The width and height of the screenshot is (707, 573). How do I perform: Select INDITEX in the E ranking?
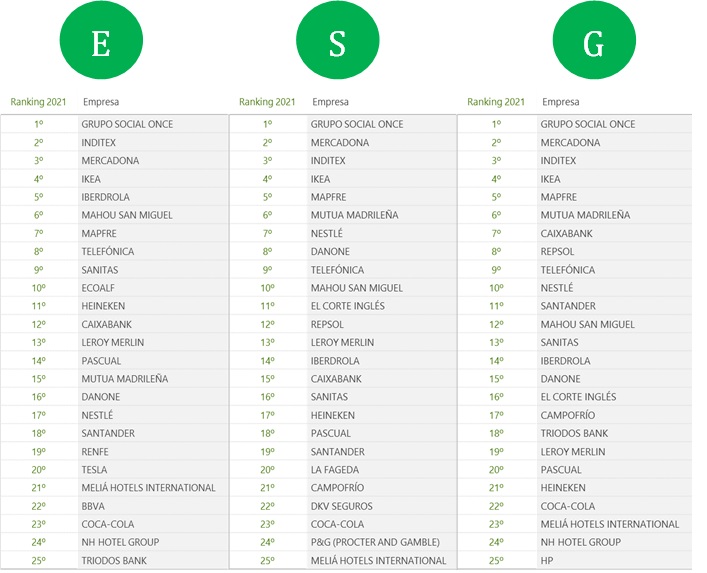[x=99, y=142]
